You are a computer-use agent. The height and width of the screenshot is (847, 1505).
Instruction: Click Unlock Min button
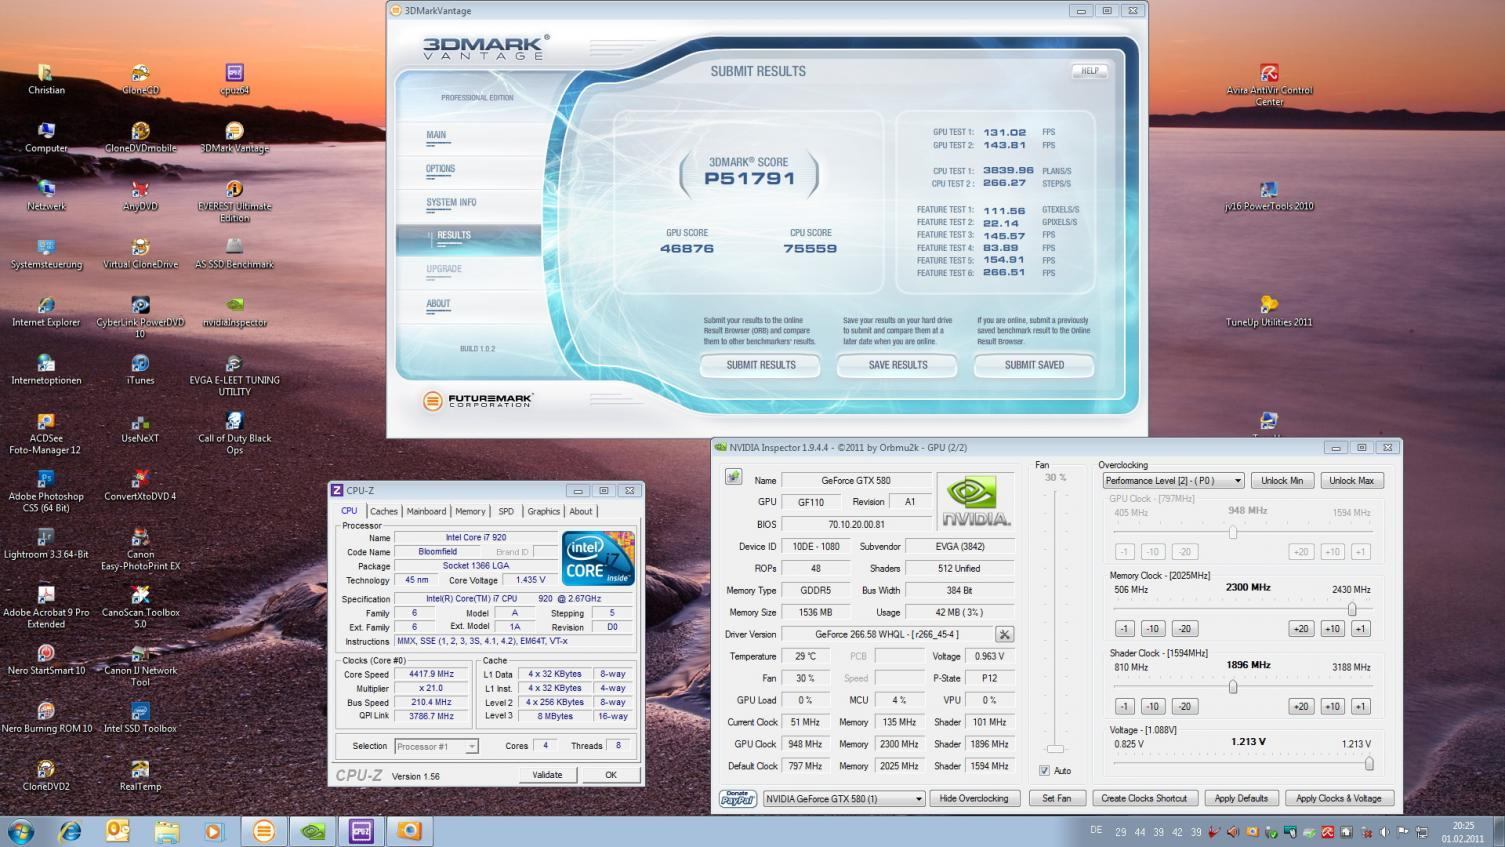coord(1281,481)
